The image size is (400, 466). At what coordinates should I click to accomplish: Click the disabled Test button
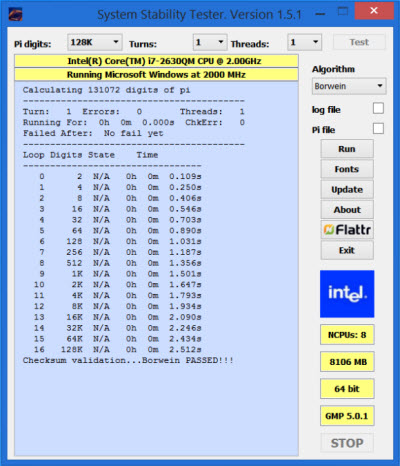[x=359, y=42]
